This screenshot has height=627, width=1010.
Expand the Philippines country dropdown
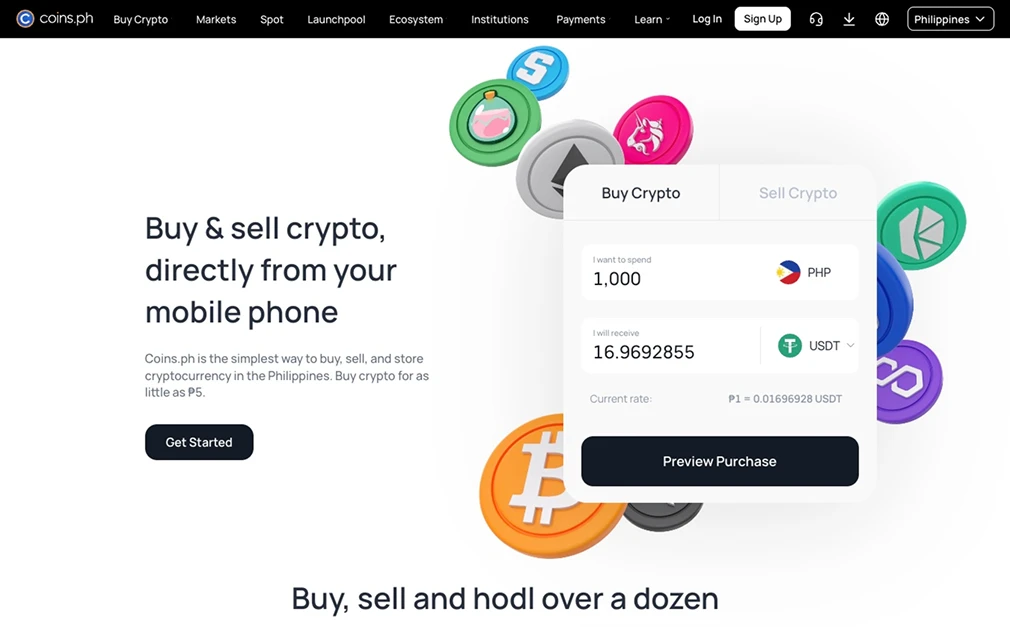pos(950,19)
